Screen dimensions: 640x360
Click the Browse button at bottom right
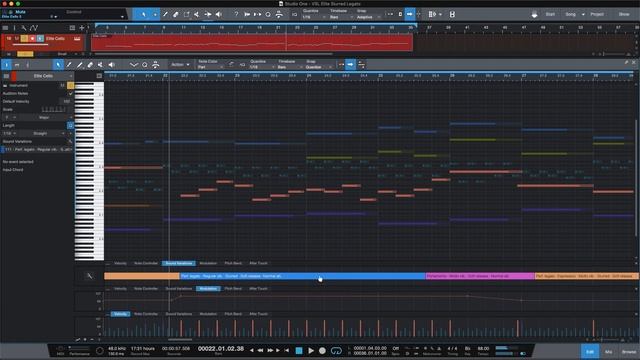point(629,351)
